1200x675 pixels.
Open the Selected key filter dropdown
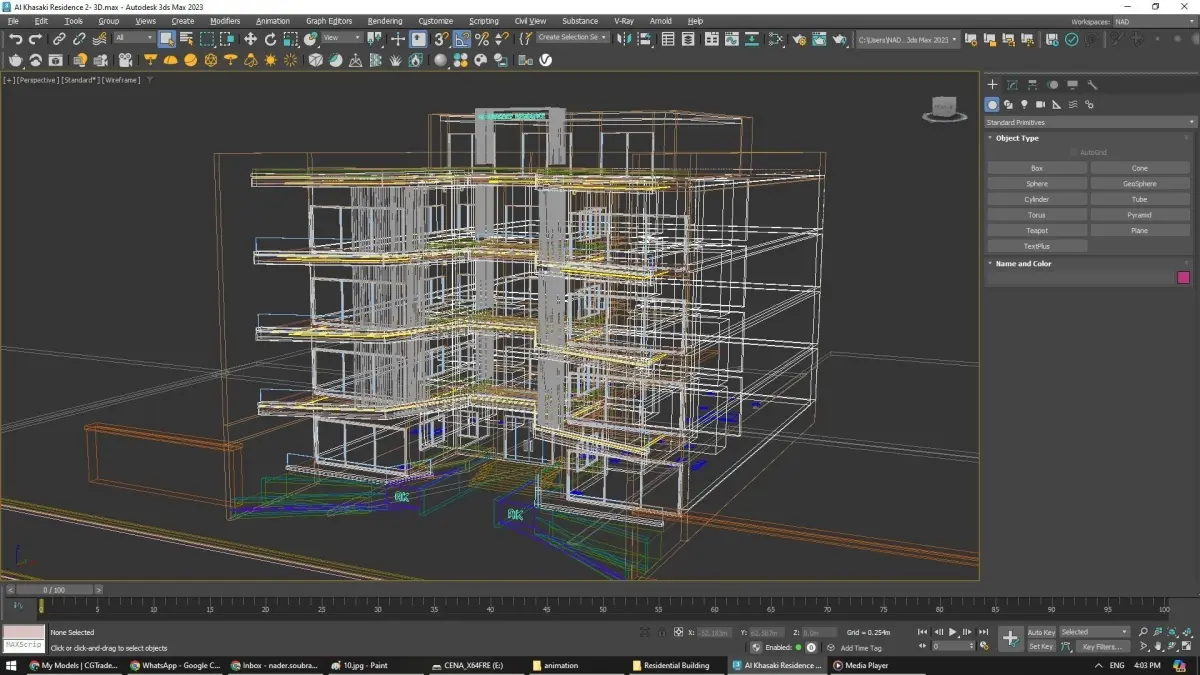point(1095,632)
